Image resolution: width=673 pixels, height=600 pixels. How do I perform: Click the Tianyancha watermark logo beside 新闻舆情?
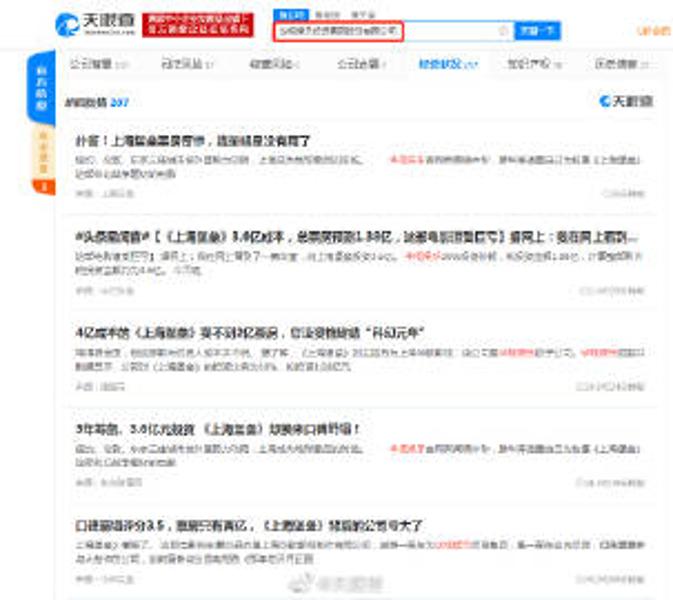point(626,101)
